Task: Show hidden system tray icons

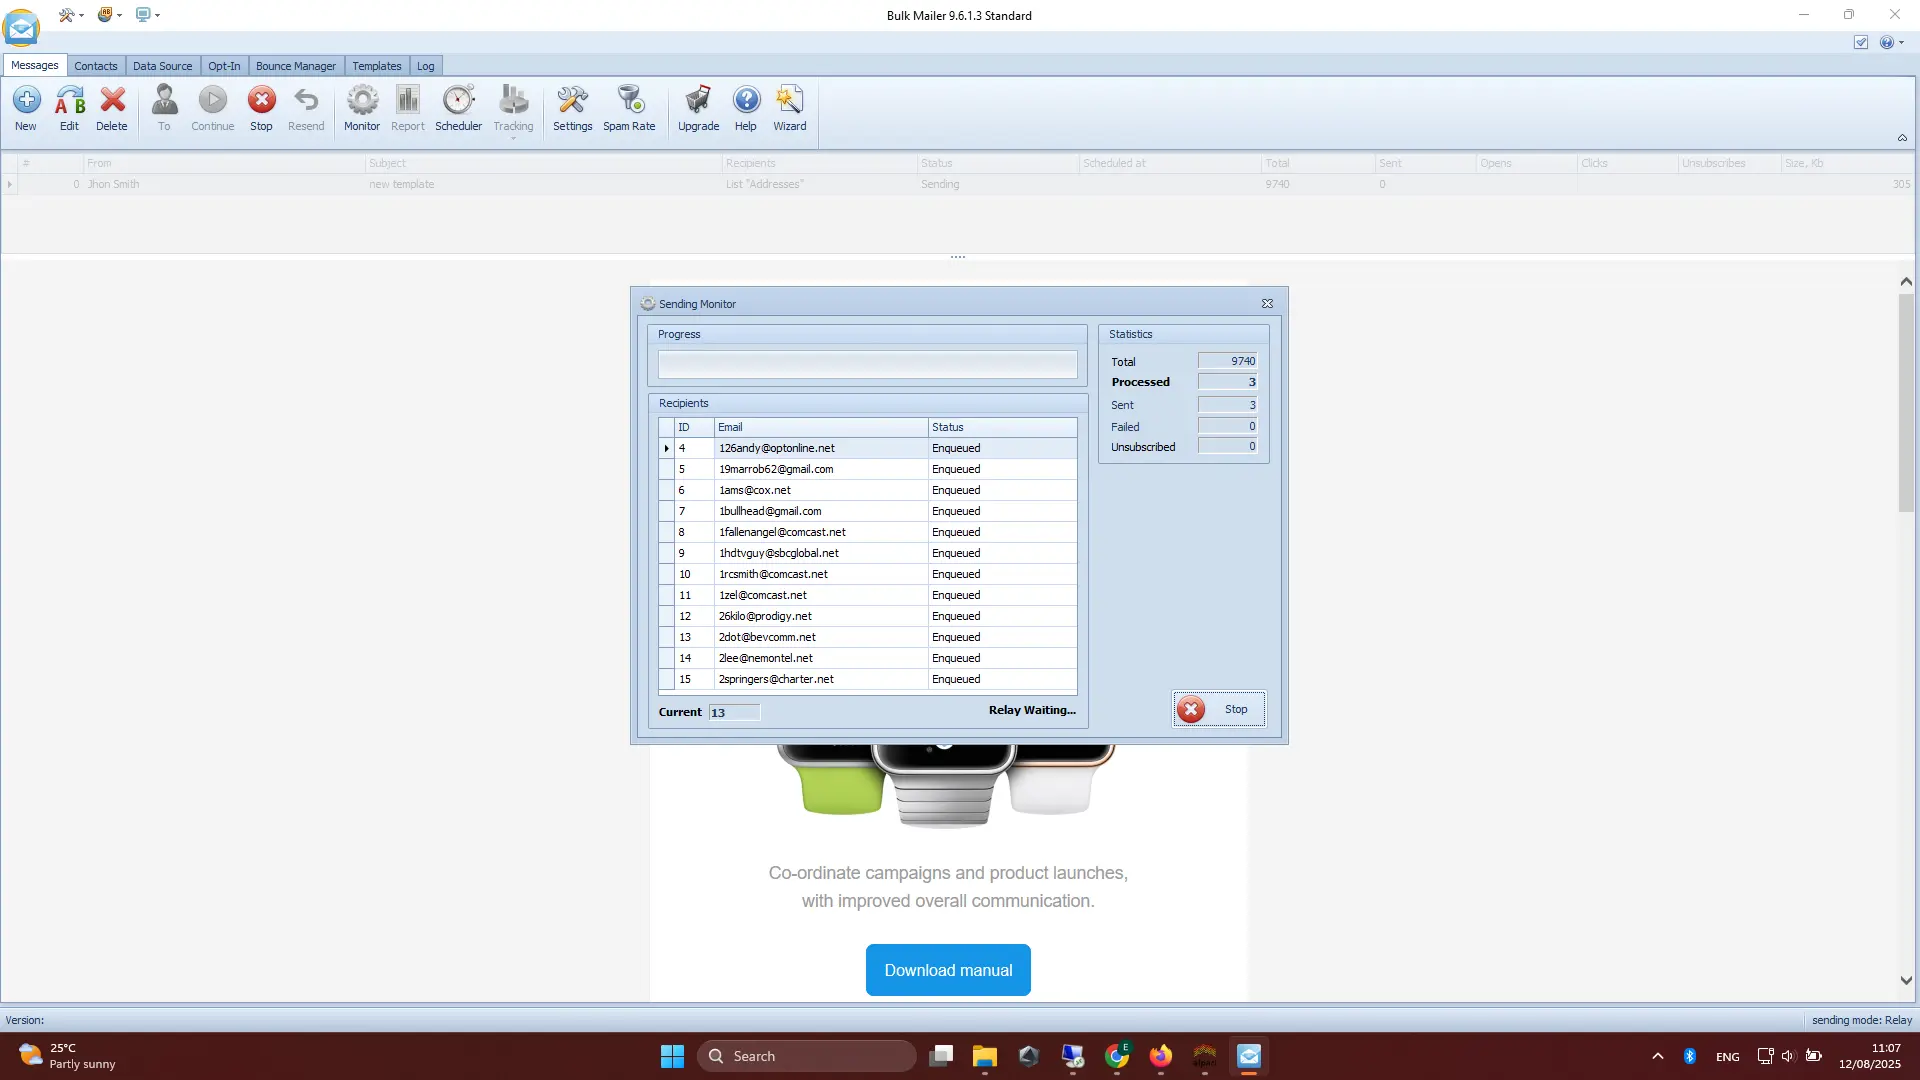Action: (1657, 1056)
